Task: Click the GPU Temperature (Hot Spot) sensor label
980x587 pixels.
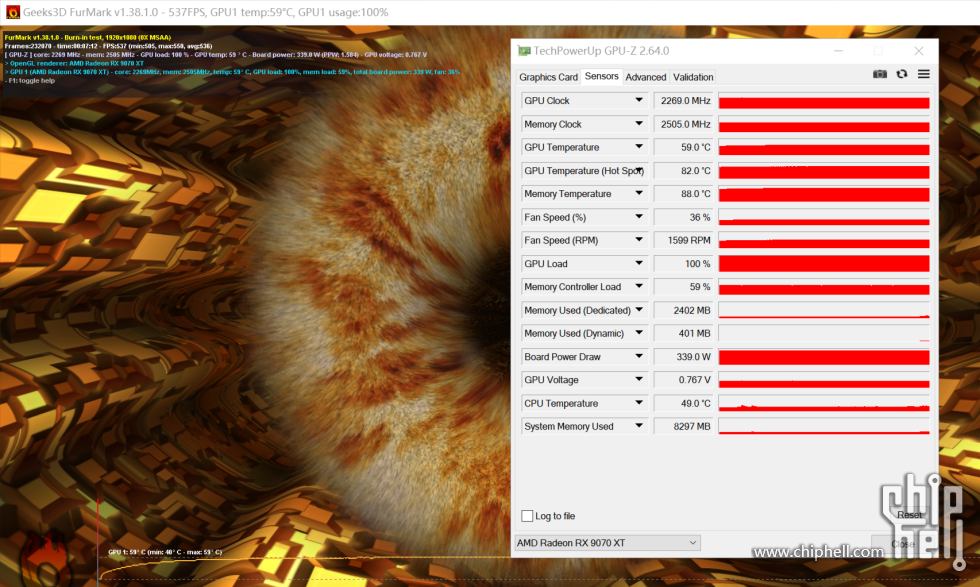Action: (584, 171)
